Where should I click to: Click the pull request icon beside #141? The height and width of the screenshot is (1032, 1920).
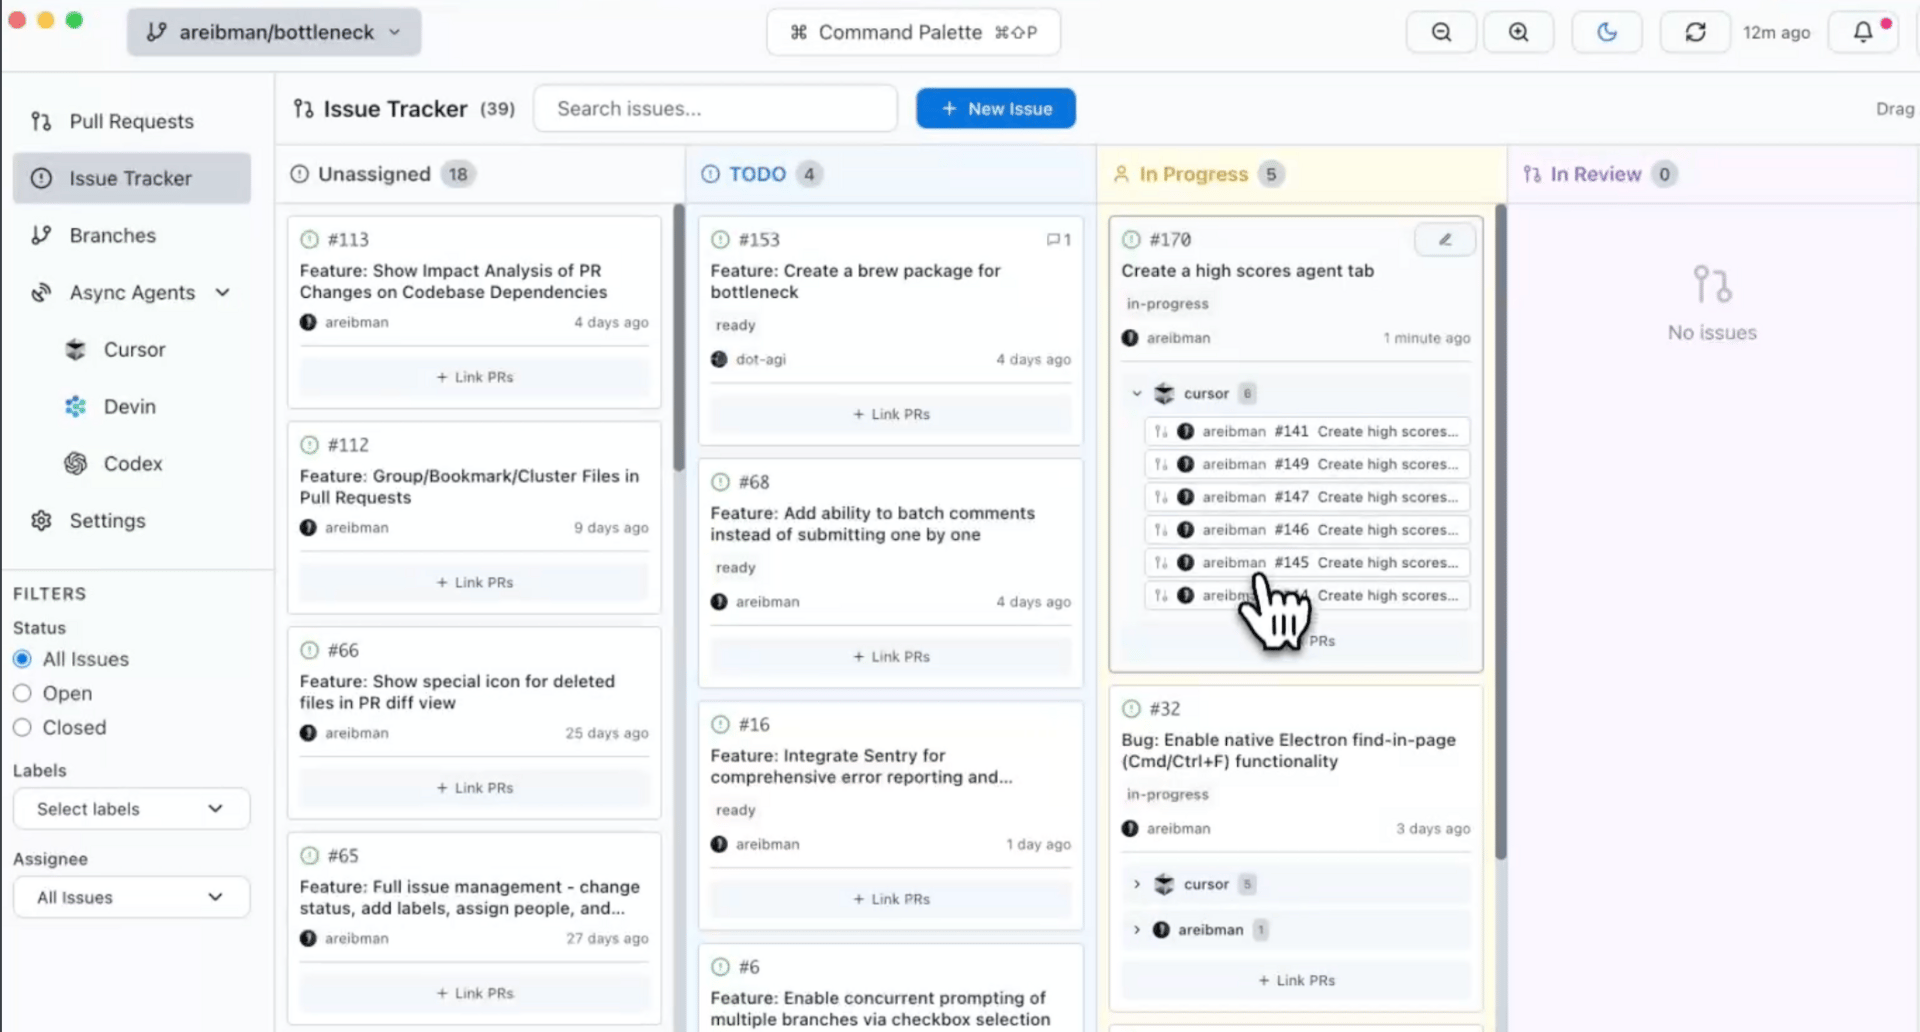1160,432
